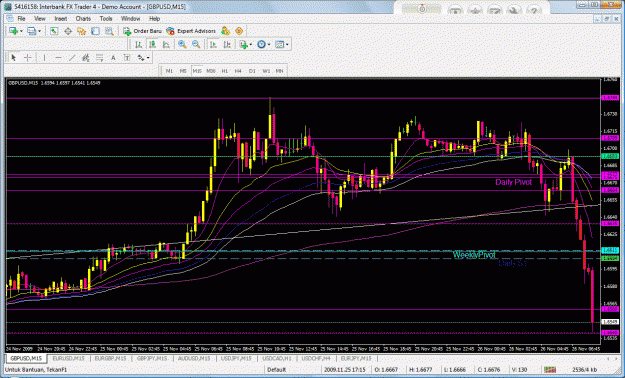Zoom in on the chart
The width and height of the screenshot is (625, 378).
(182, 45)
